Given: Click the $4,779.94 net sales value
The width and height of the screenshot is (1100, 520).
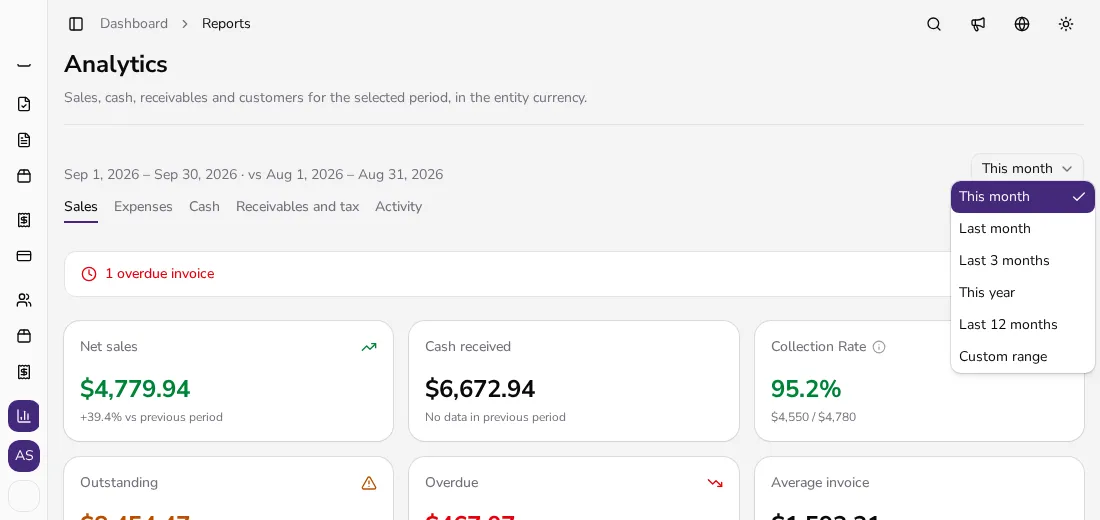Looking at the screenshot, I should (135, 388).
